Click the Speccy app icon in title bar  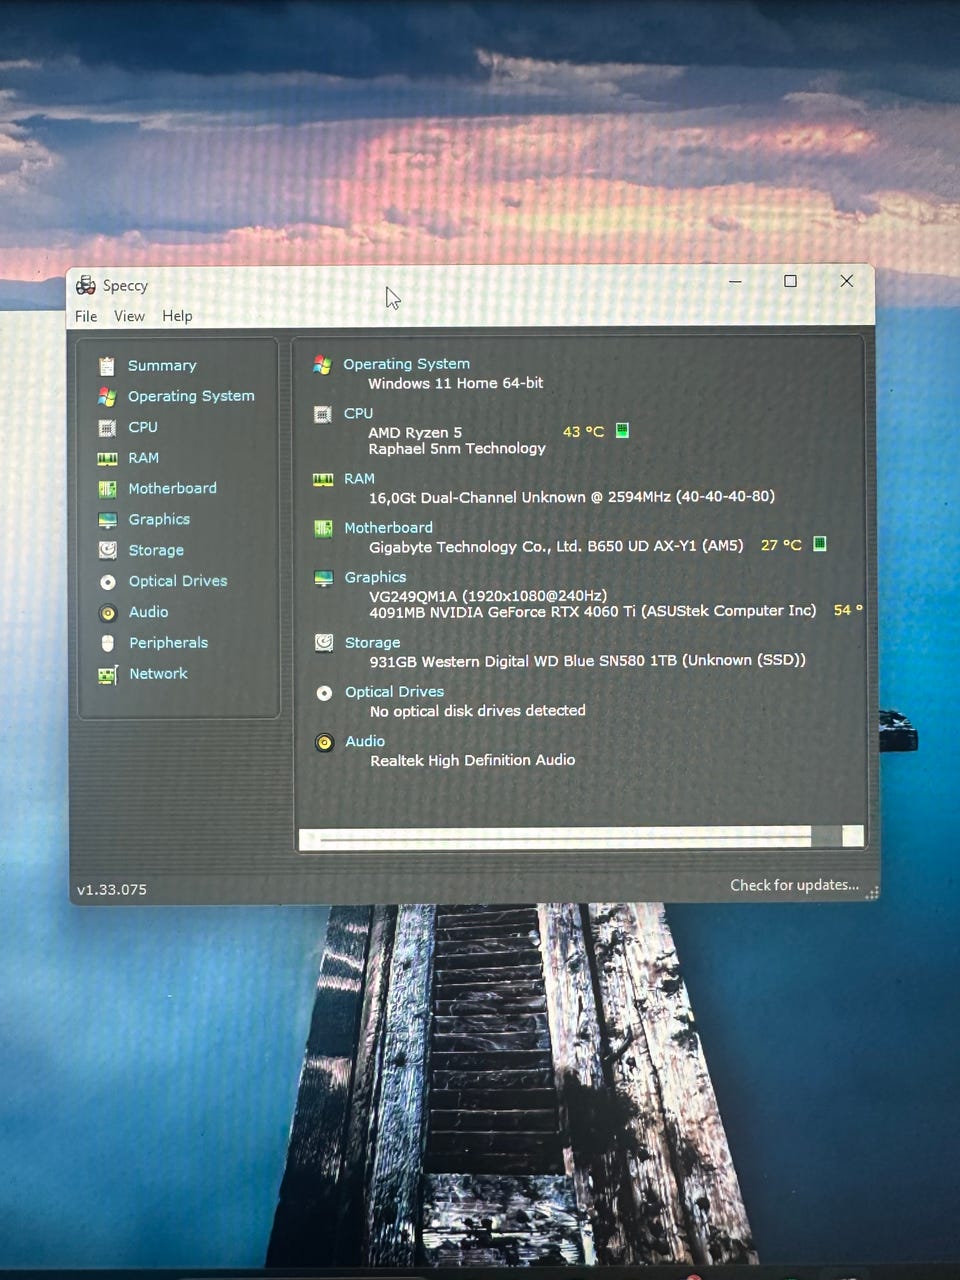coord(86,285)
